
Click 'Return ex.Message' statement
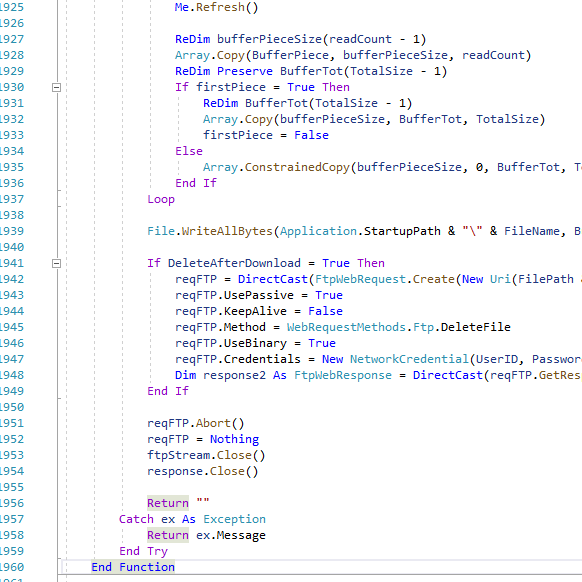pos(206,535)
